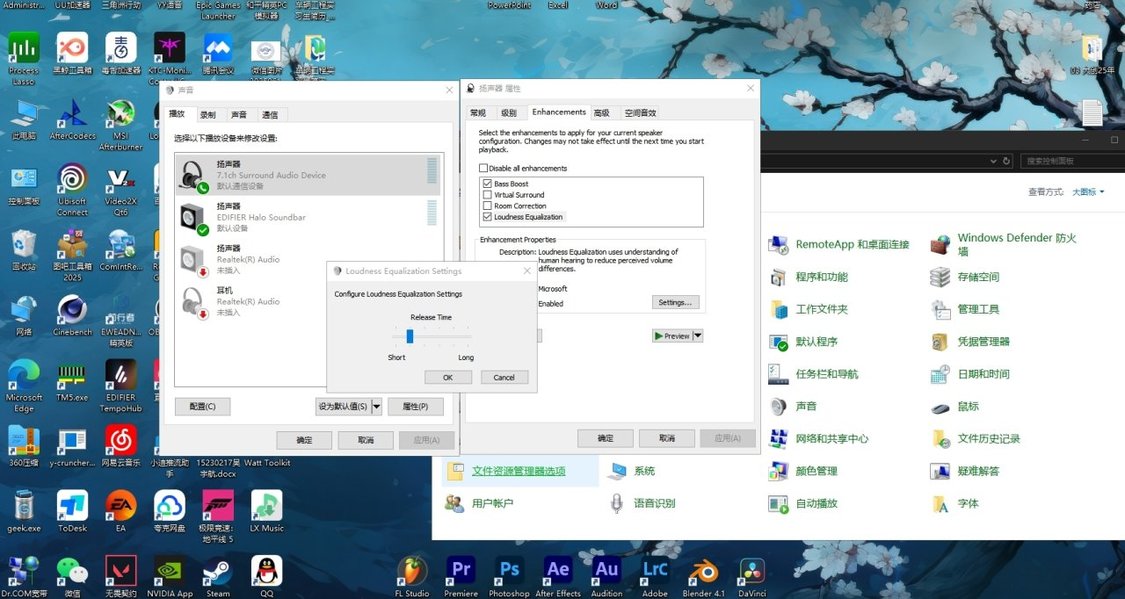1125x599 pixels.
Task: Open the Preview button's dropdown arrow
Action: (x=697, y=336)
